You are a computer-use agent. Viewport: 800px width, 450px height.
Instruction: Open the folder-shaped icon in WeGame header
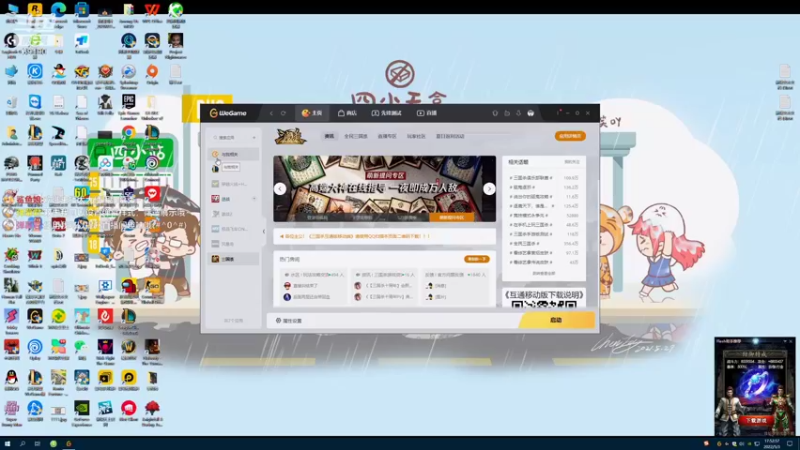[x=507, y=113]
